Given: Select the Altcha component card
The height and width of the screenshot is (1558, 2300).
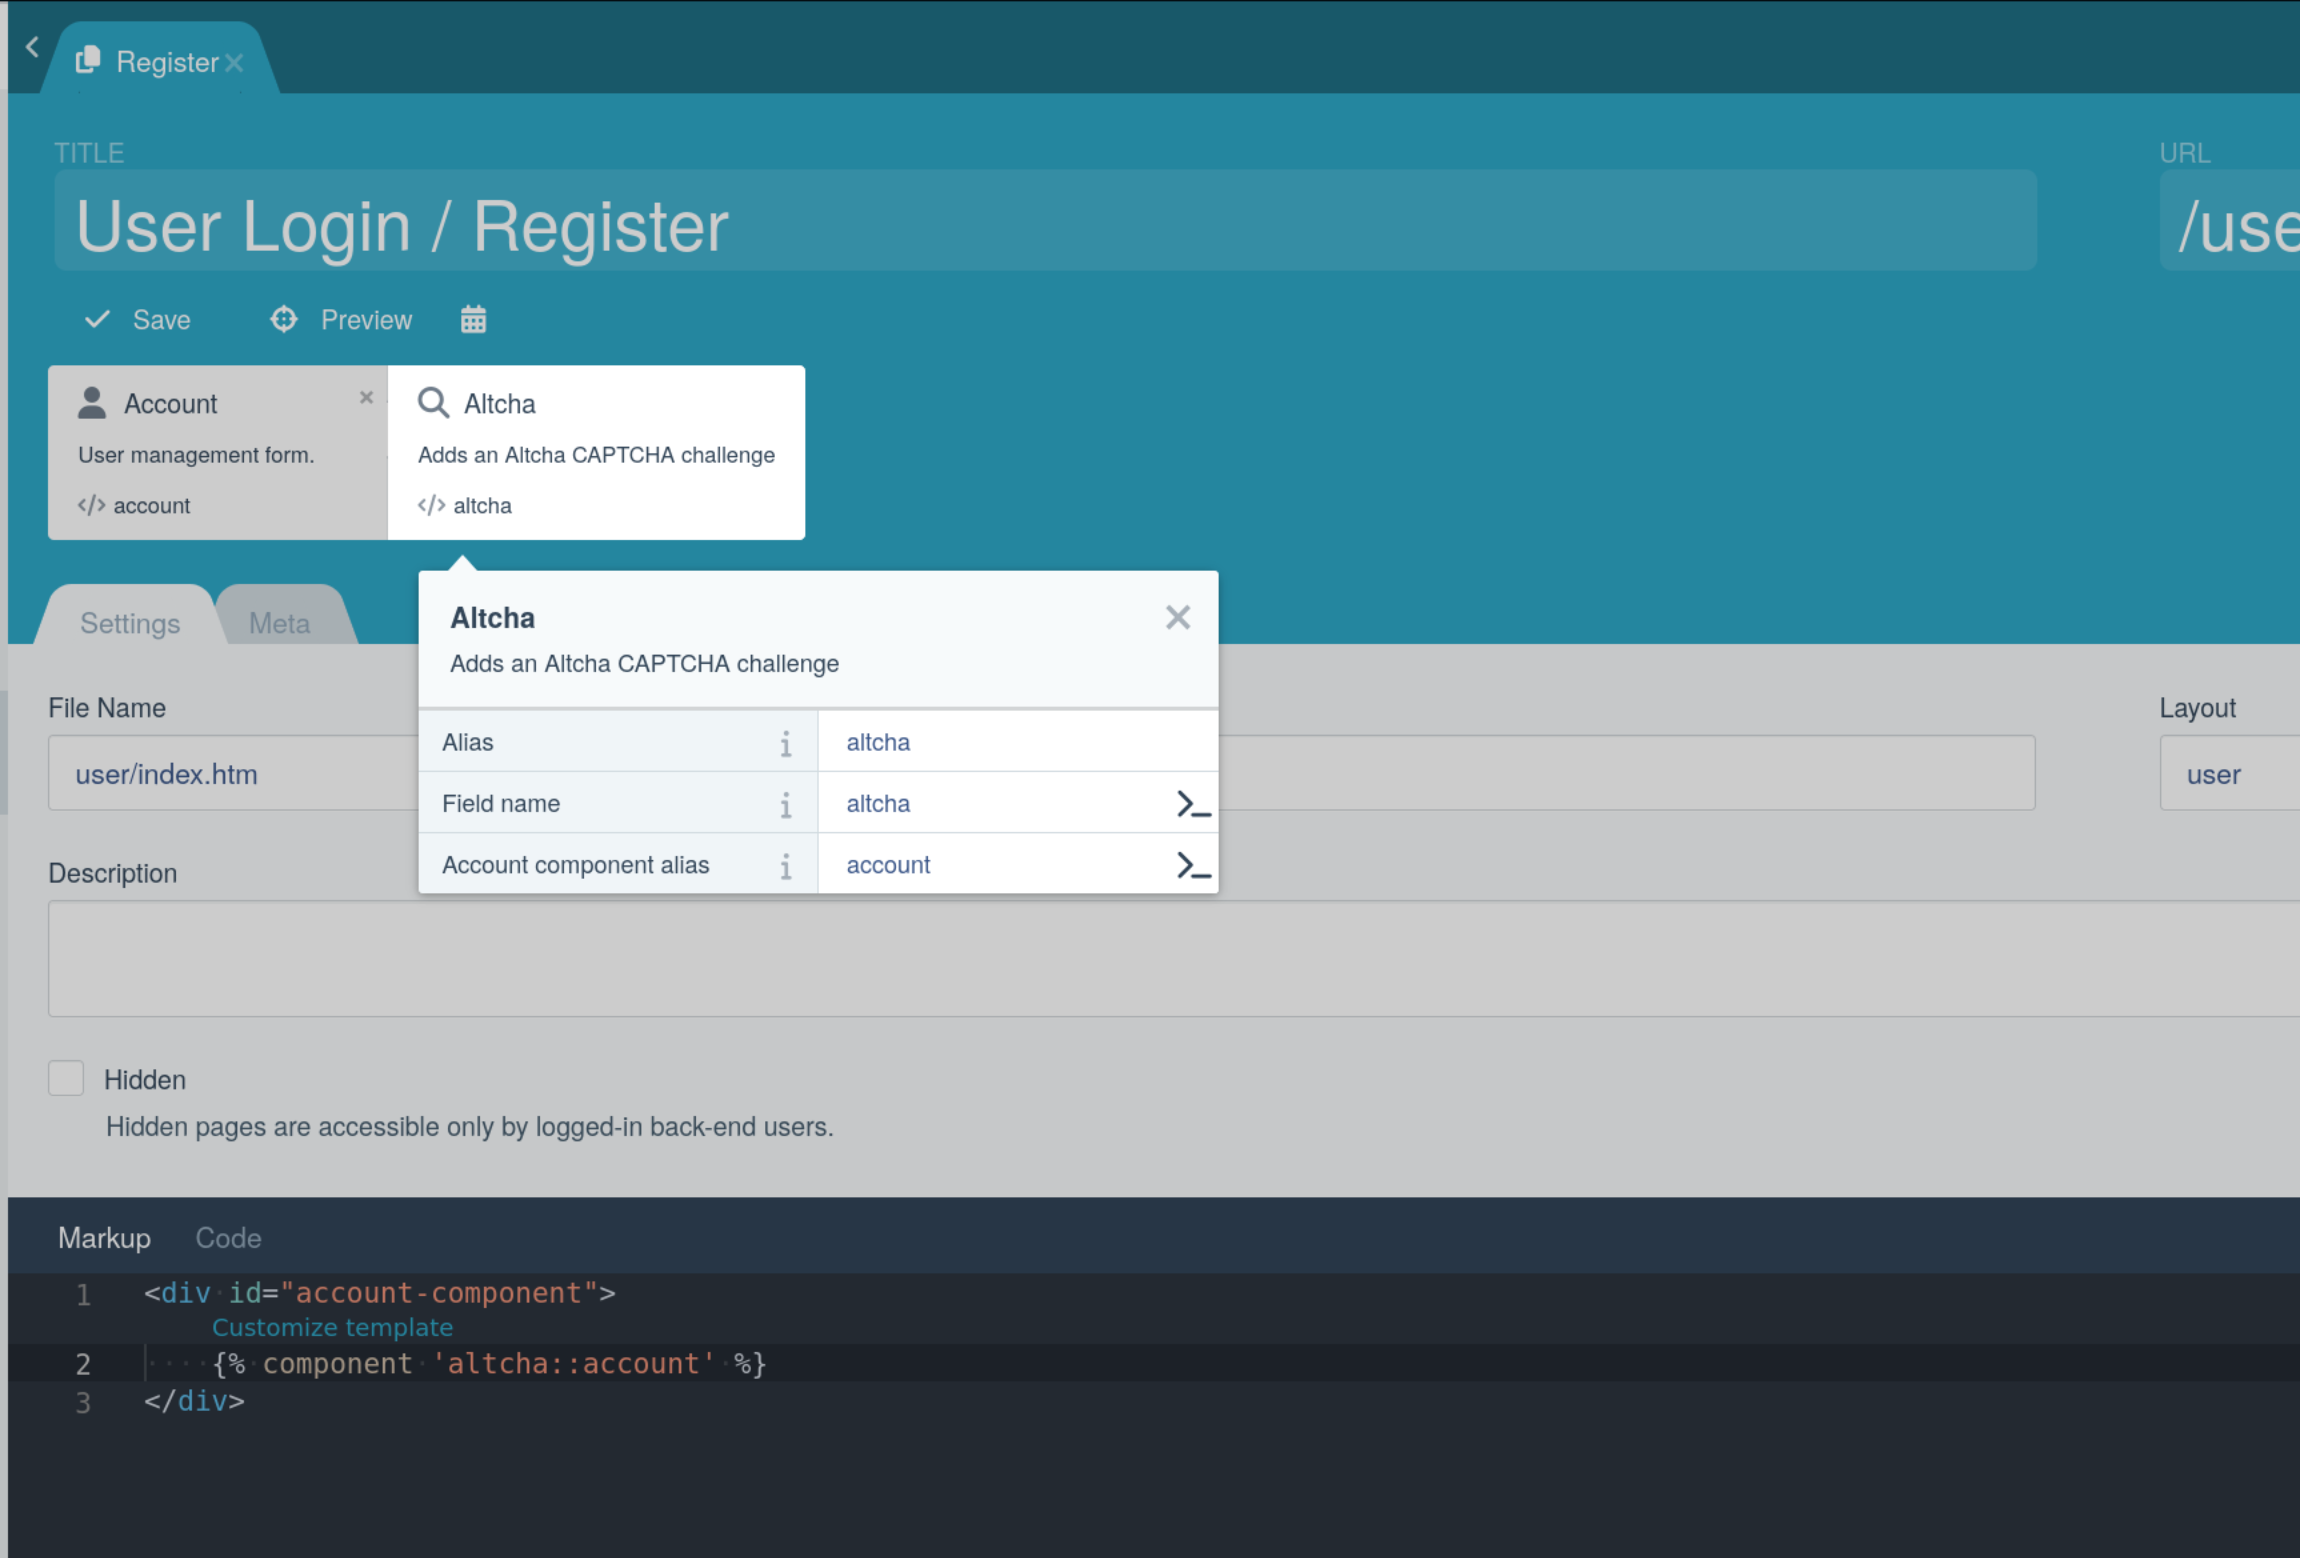Looking at the screenshot, I should [596, 452].
